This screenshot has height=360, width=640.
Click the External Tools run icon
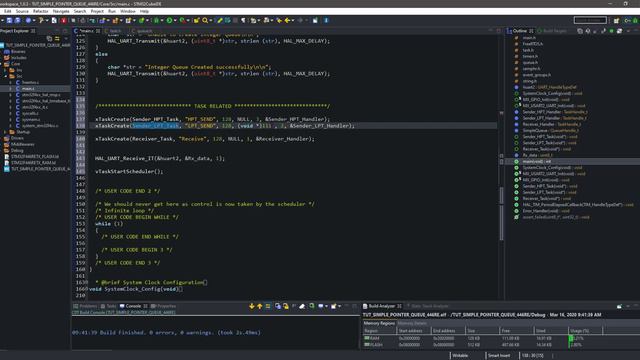point(182,20)
